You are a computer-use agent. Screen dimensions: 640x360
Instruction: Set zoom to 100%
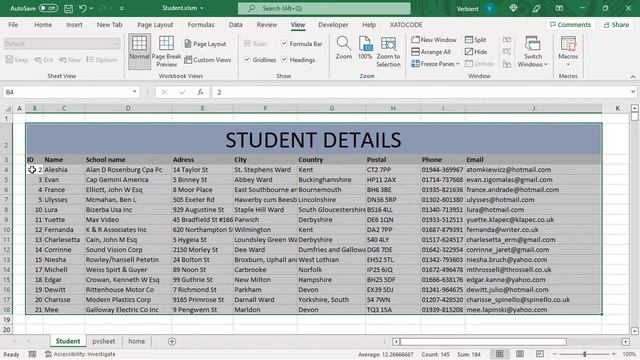click(365, 48)
